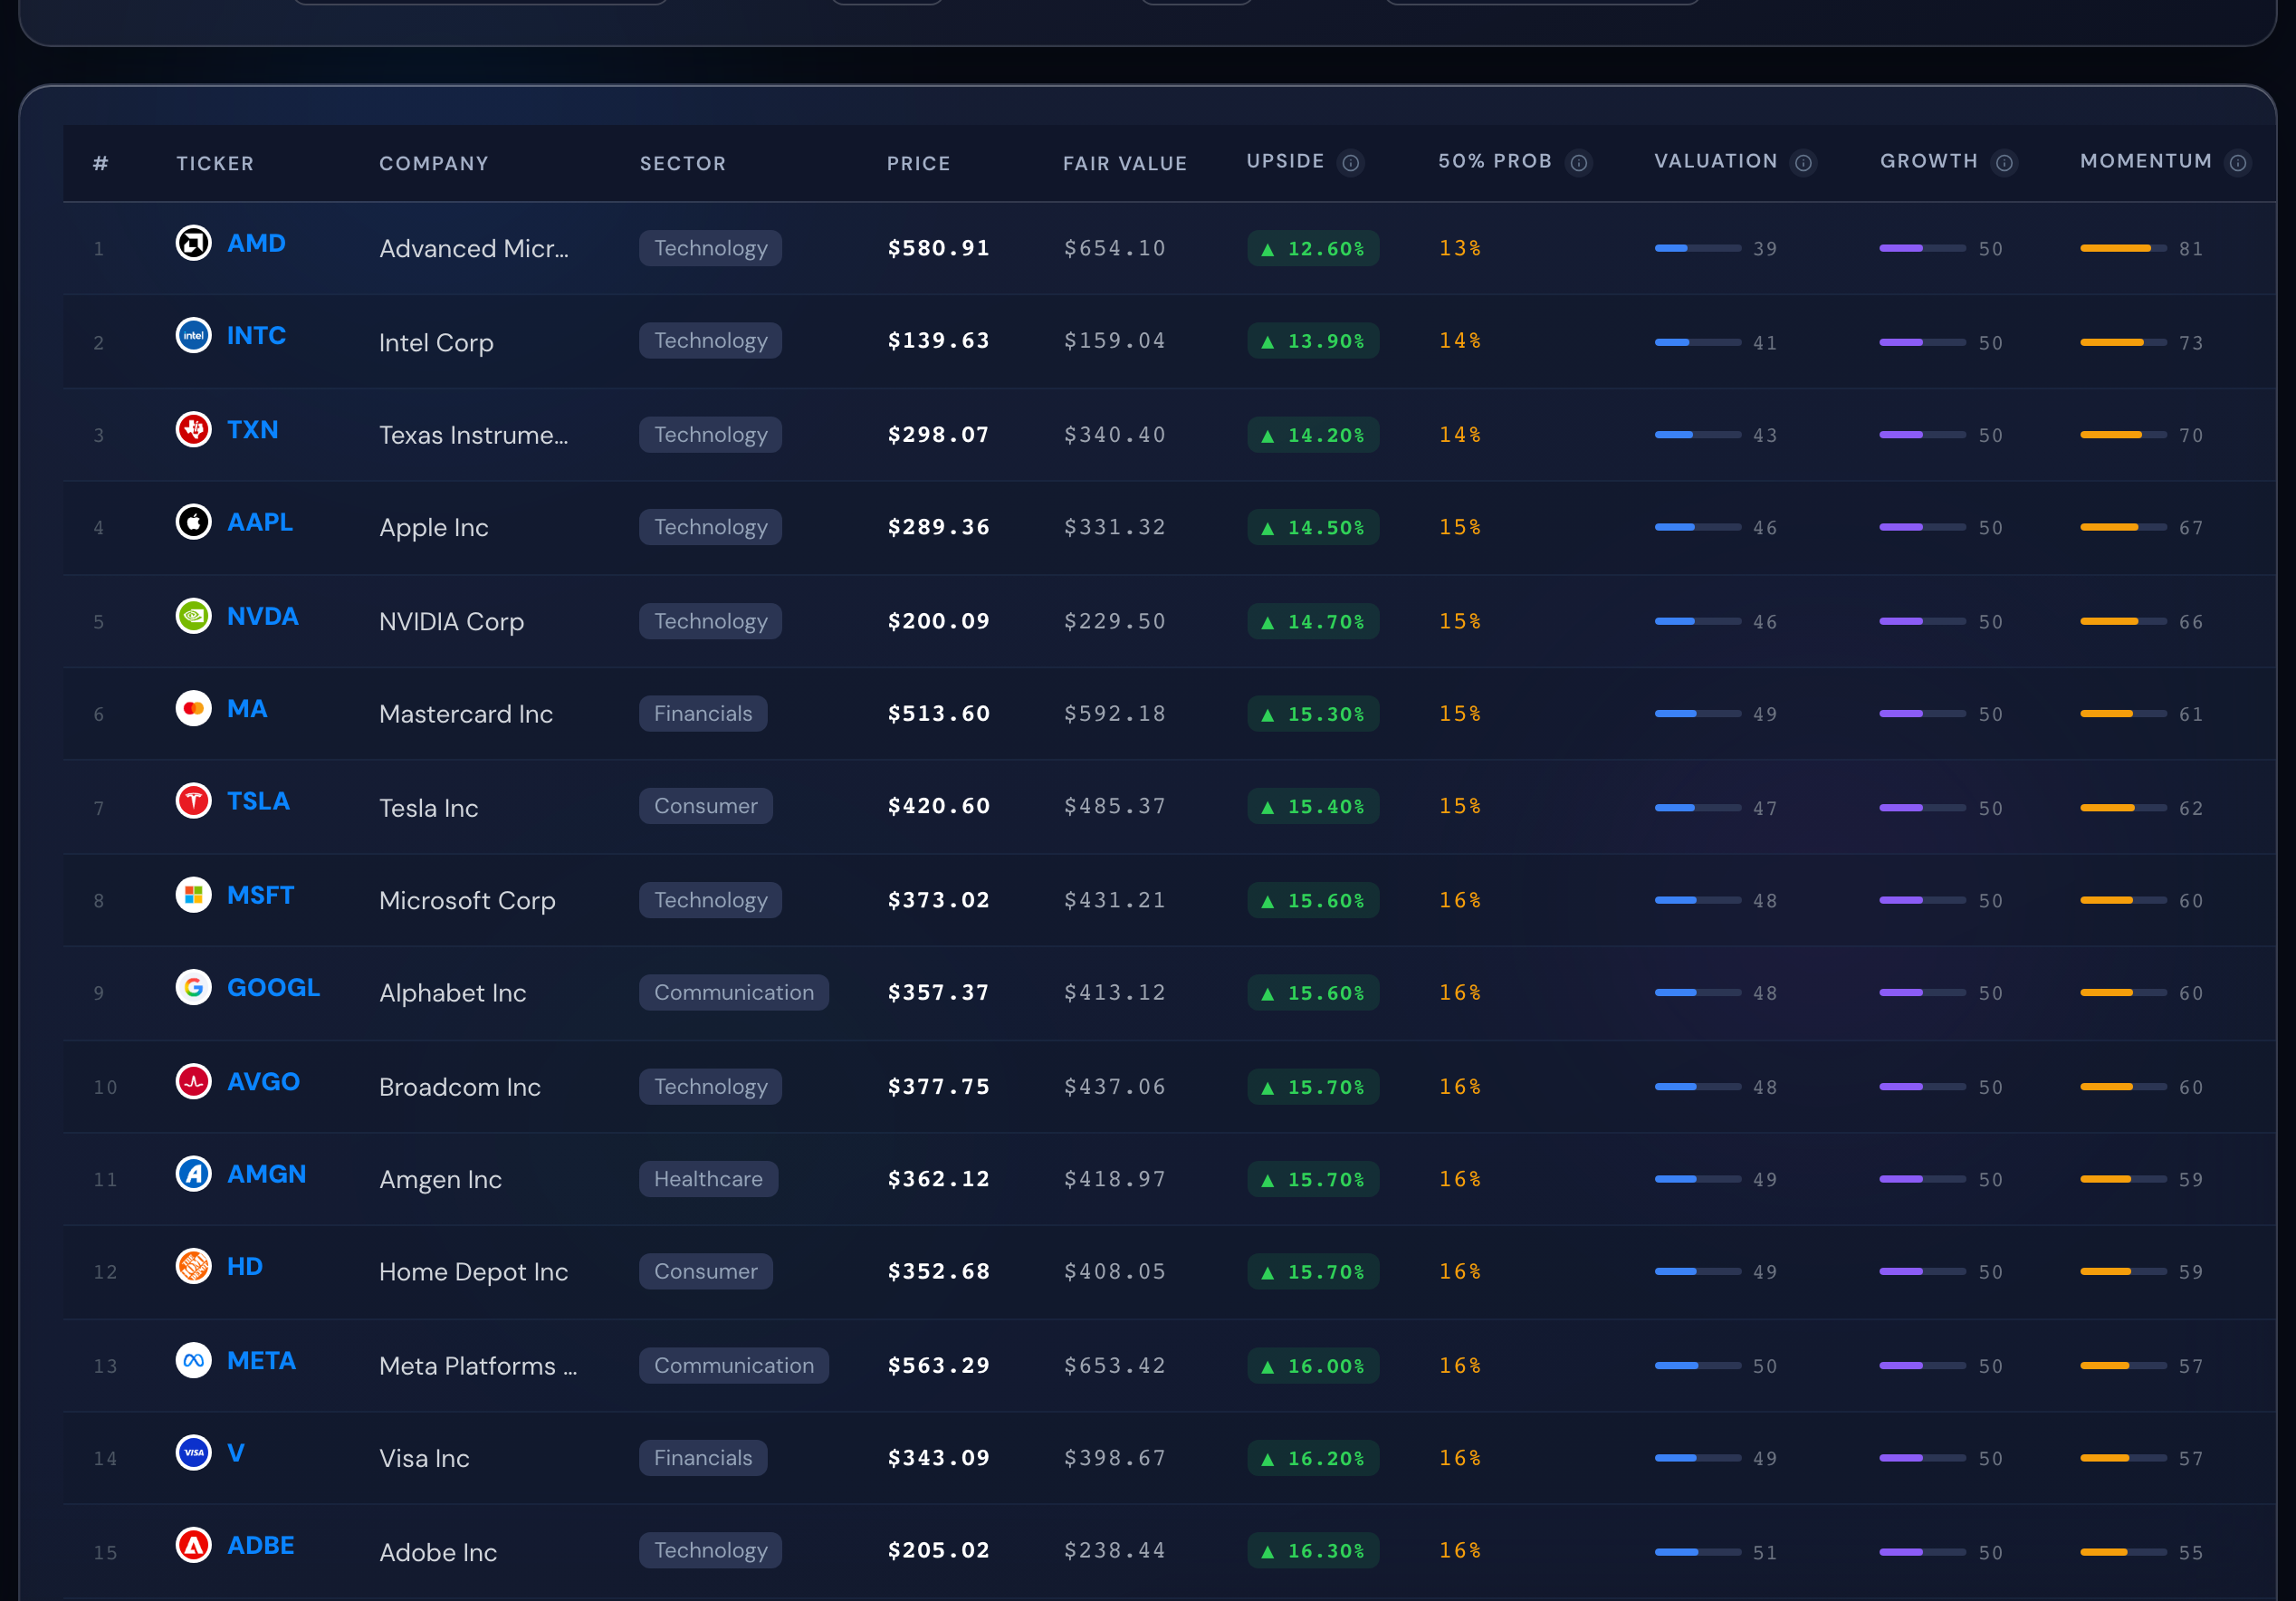Image resolution: width=2296 pixels, height=1601 pixels.
Task: Sort by the Upside column header
Action: (x=1285, y=161)
